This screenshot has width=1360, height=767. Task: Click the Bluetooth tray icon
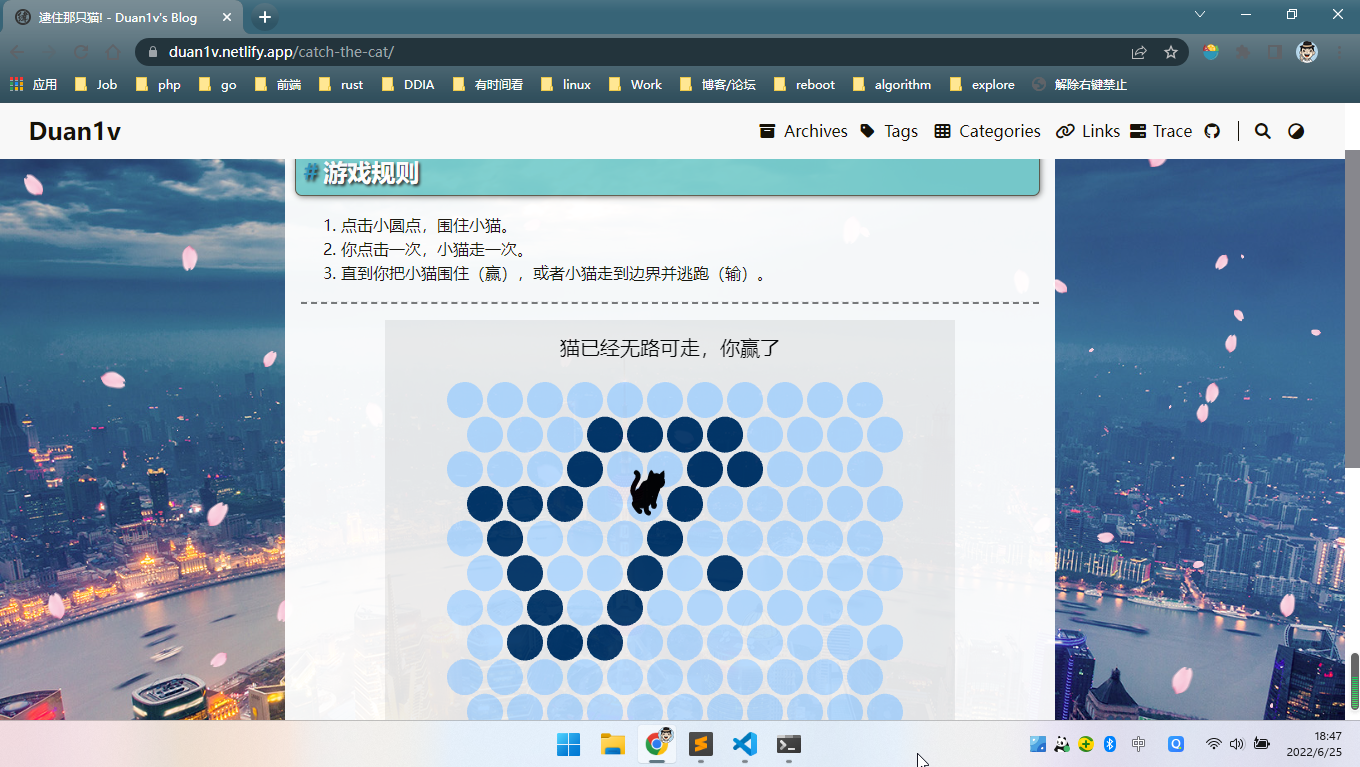coord(1109,744)
